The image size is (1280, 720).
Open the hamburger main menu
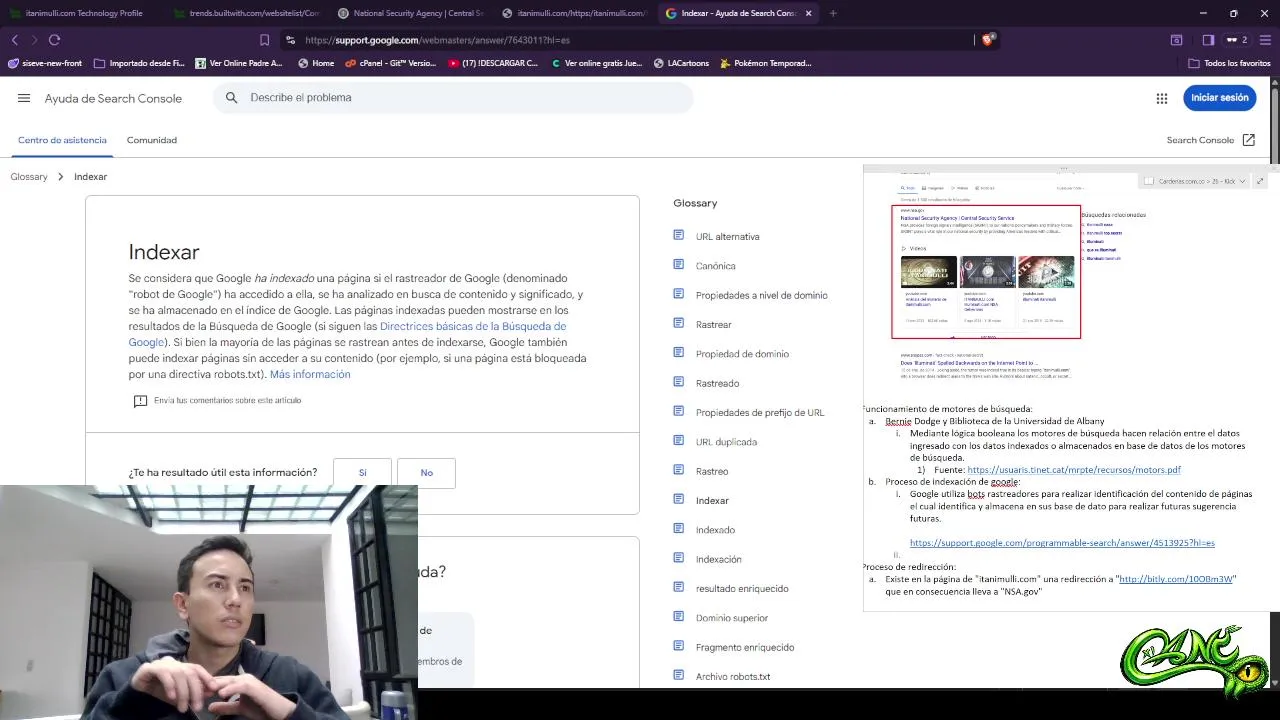click(x=24, y=98)
